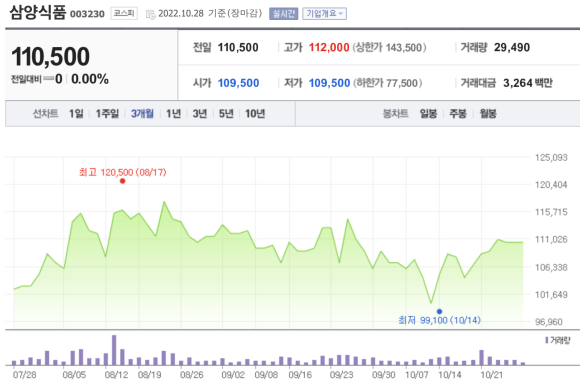Viewport: 580px width, 392px height.
Task: Click the 96,960 y-axis label
Action: point(549,322)
